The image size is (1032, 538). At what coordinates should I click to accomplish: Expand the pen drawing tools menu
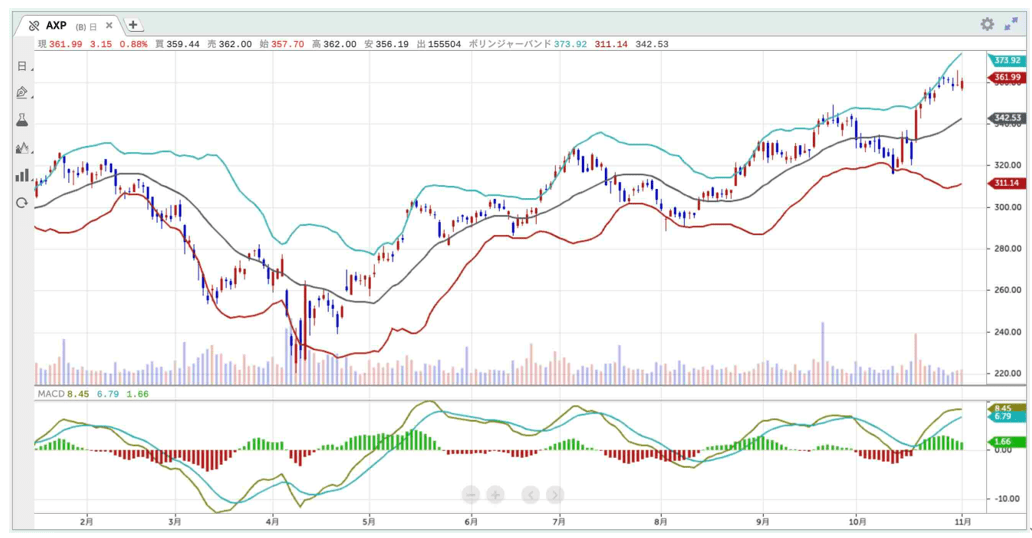22,93
